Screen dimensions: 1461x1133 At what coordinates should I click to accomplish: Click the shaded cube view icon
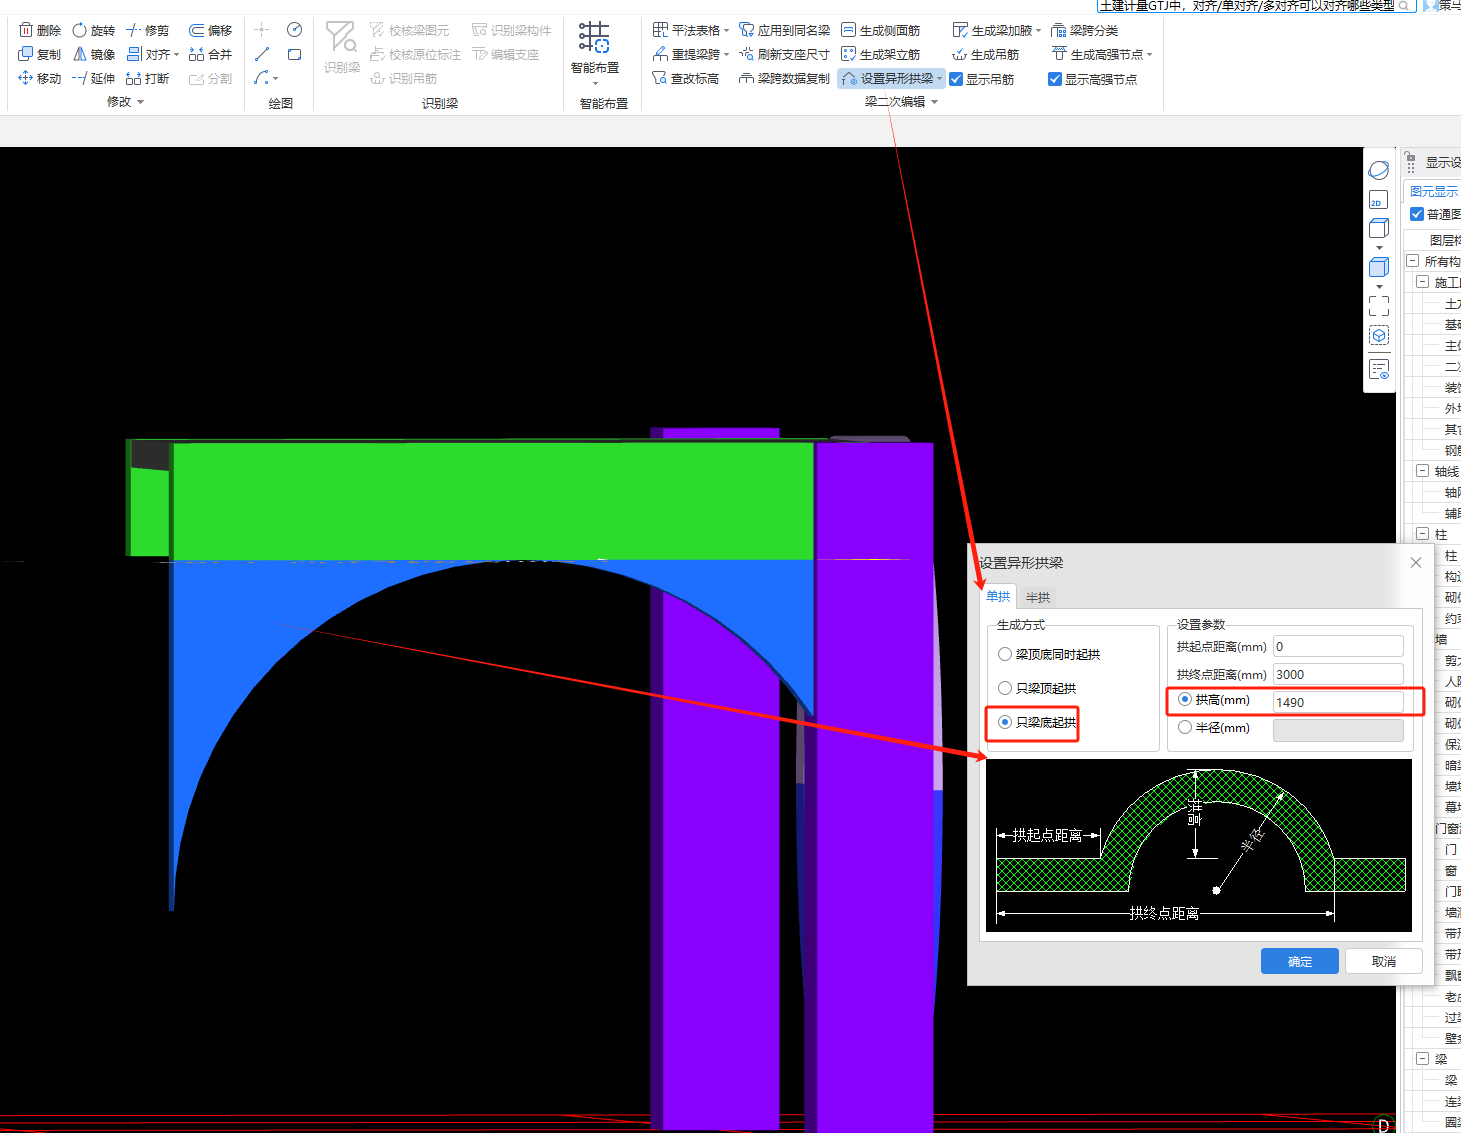pos(1379,267)
